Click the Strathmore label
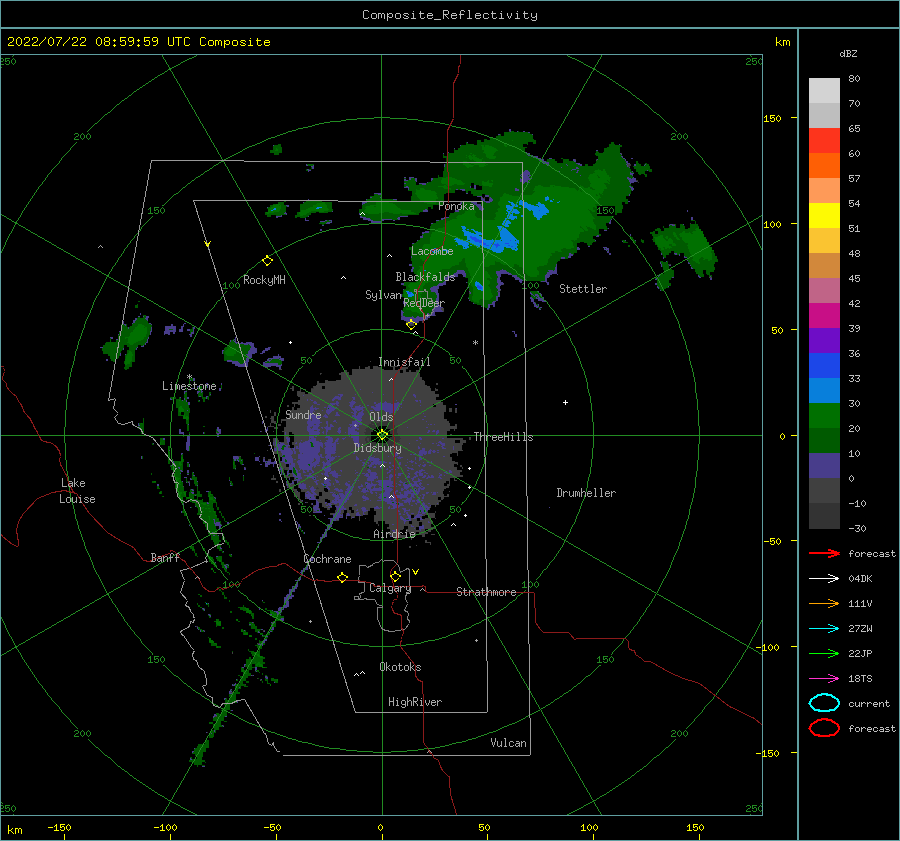This screenshot has width=900, height=841. click(x=486, y=592)
